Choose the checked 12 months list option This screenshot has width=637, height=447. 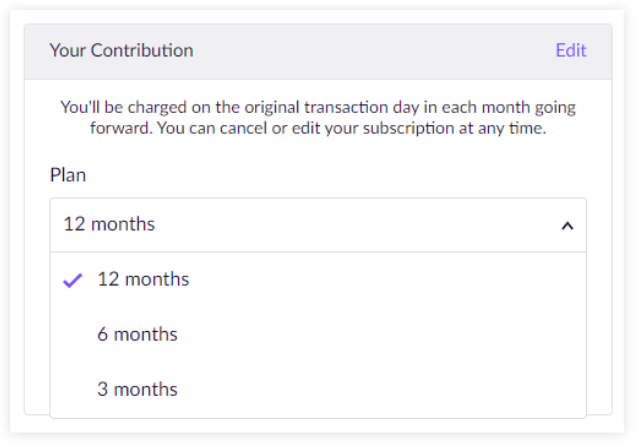tap(143, 280)
